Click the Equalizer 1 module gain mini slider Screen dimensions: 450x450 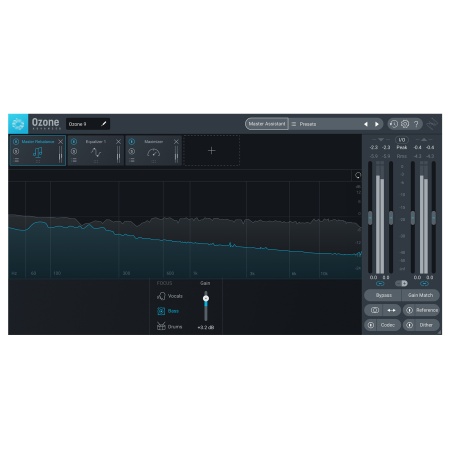pos(118,154)
